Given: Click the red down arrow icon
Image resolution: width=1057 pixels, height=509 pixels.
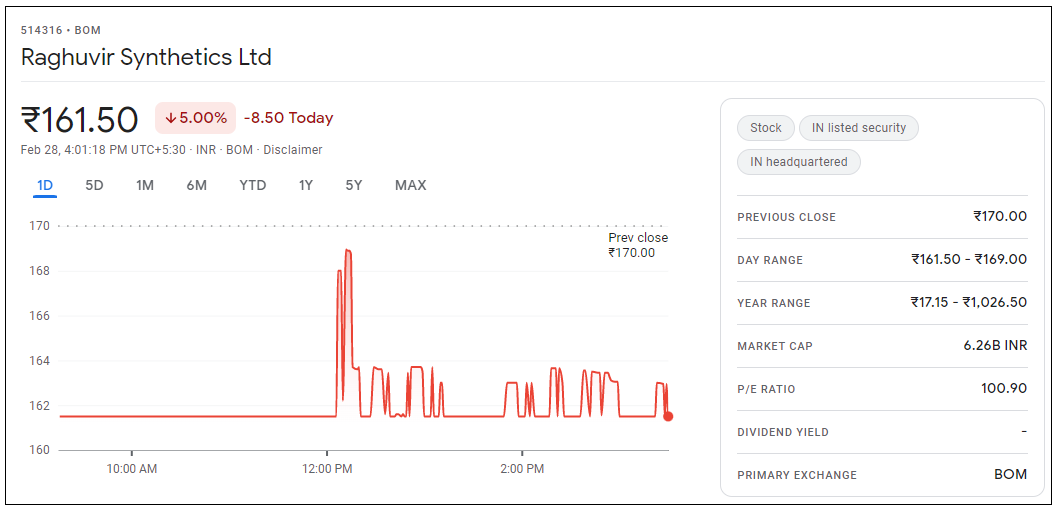Looking at the screenshot, I should (x=171, y=118).
